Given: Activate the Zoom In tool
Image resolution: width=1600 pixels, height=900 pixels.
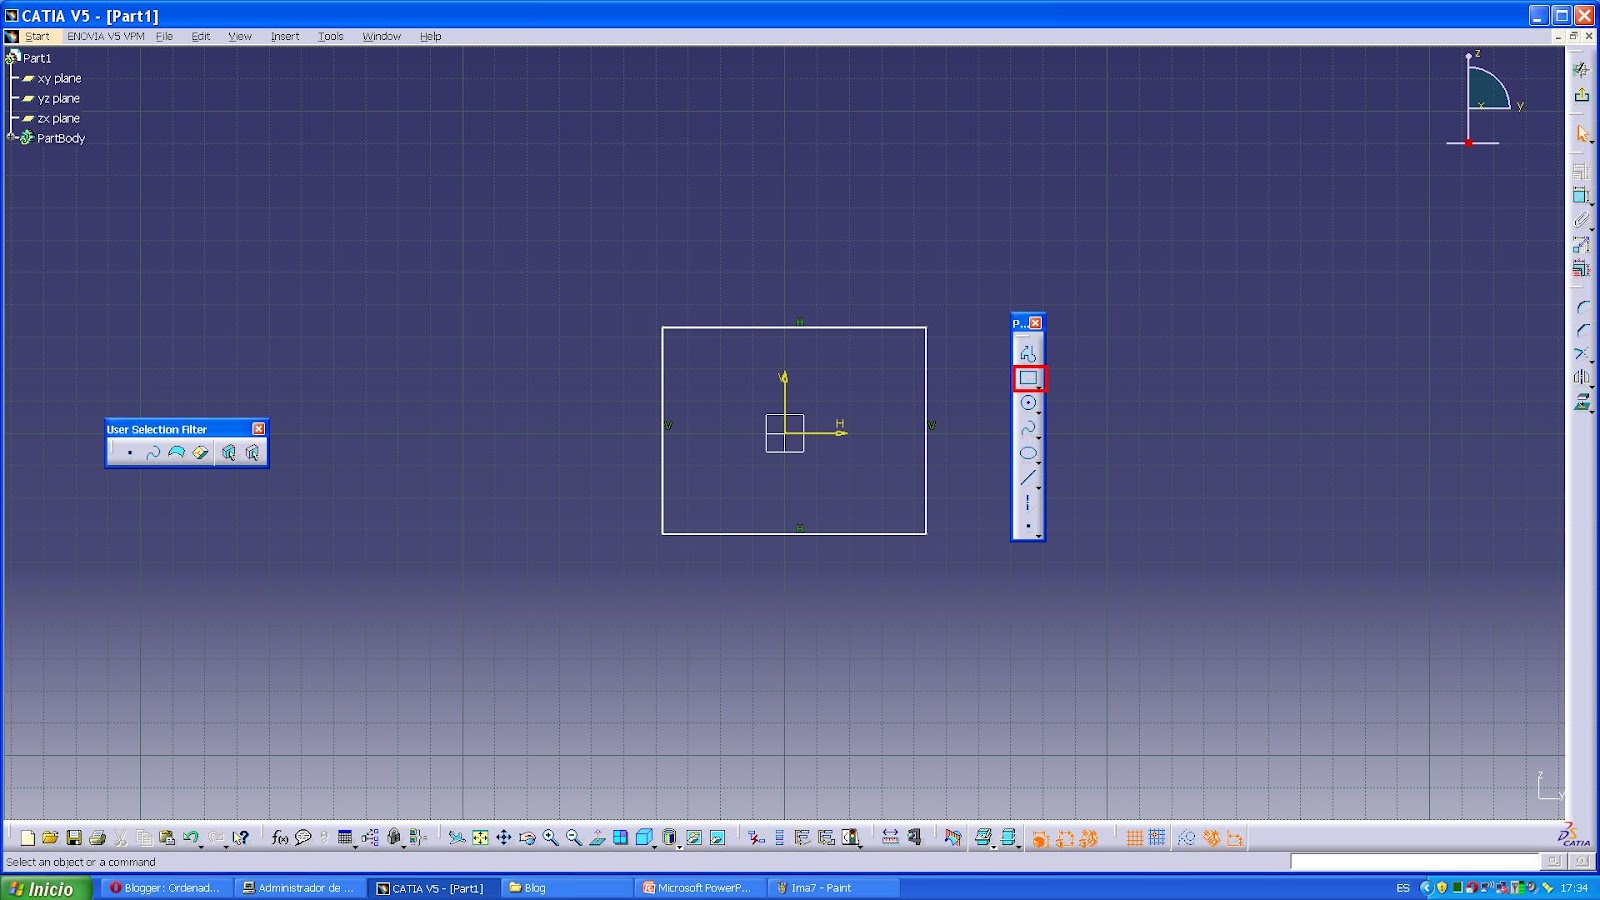Looking at the screenshot, I should (x=549, y=838).
